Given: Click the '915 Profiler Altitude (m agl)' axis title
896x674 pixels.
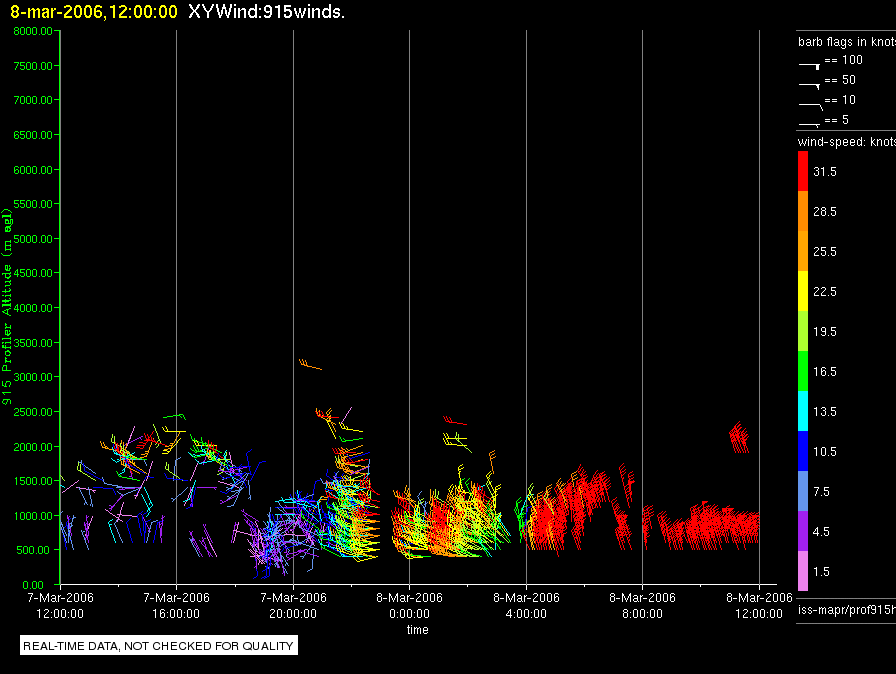Looking at the screenshot, I should [x=7, y=307].
